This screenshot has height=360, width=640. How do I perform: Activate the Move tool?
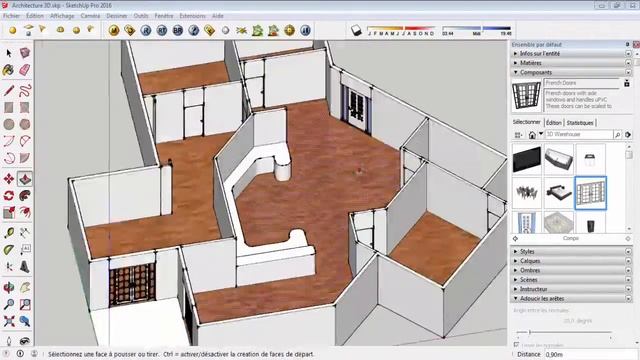point(9,179)
